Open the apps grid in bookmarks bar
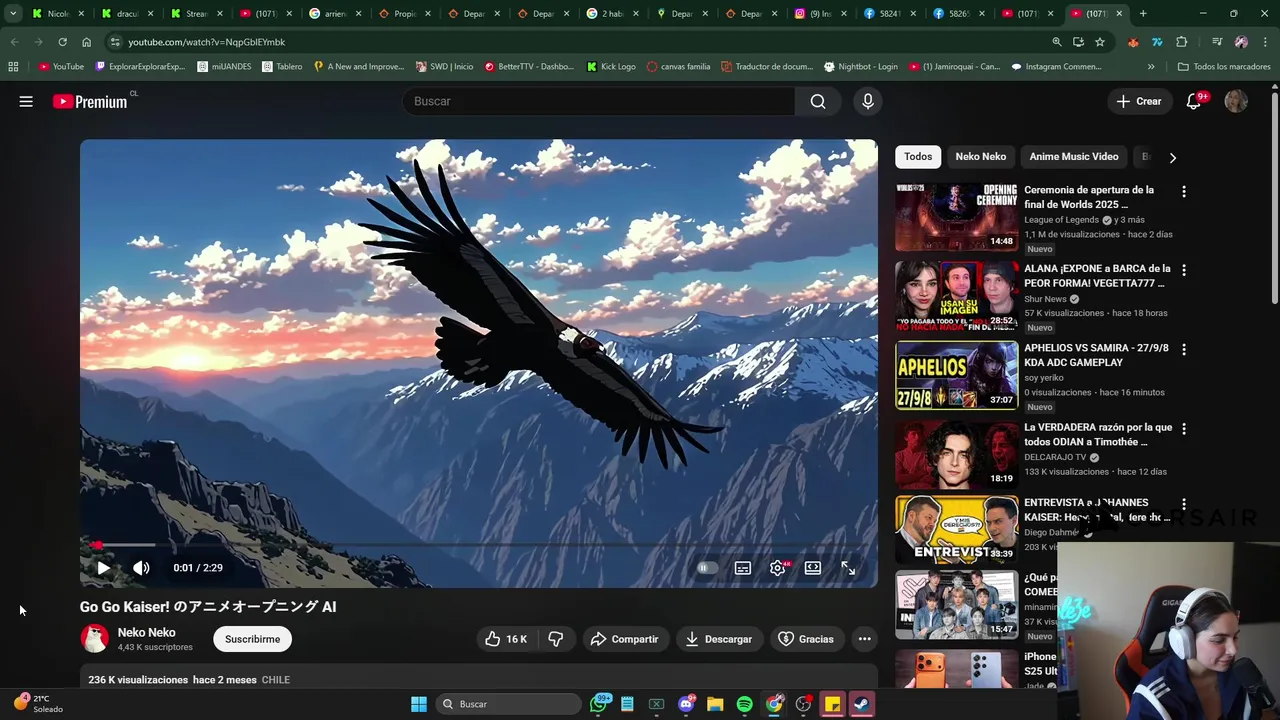Image resolution: width=1280 pixels, height=720 pixels. click(x=13, y=67)
